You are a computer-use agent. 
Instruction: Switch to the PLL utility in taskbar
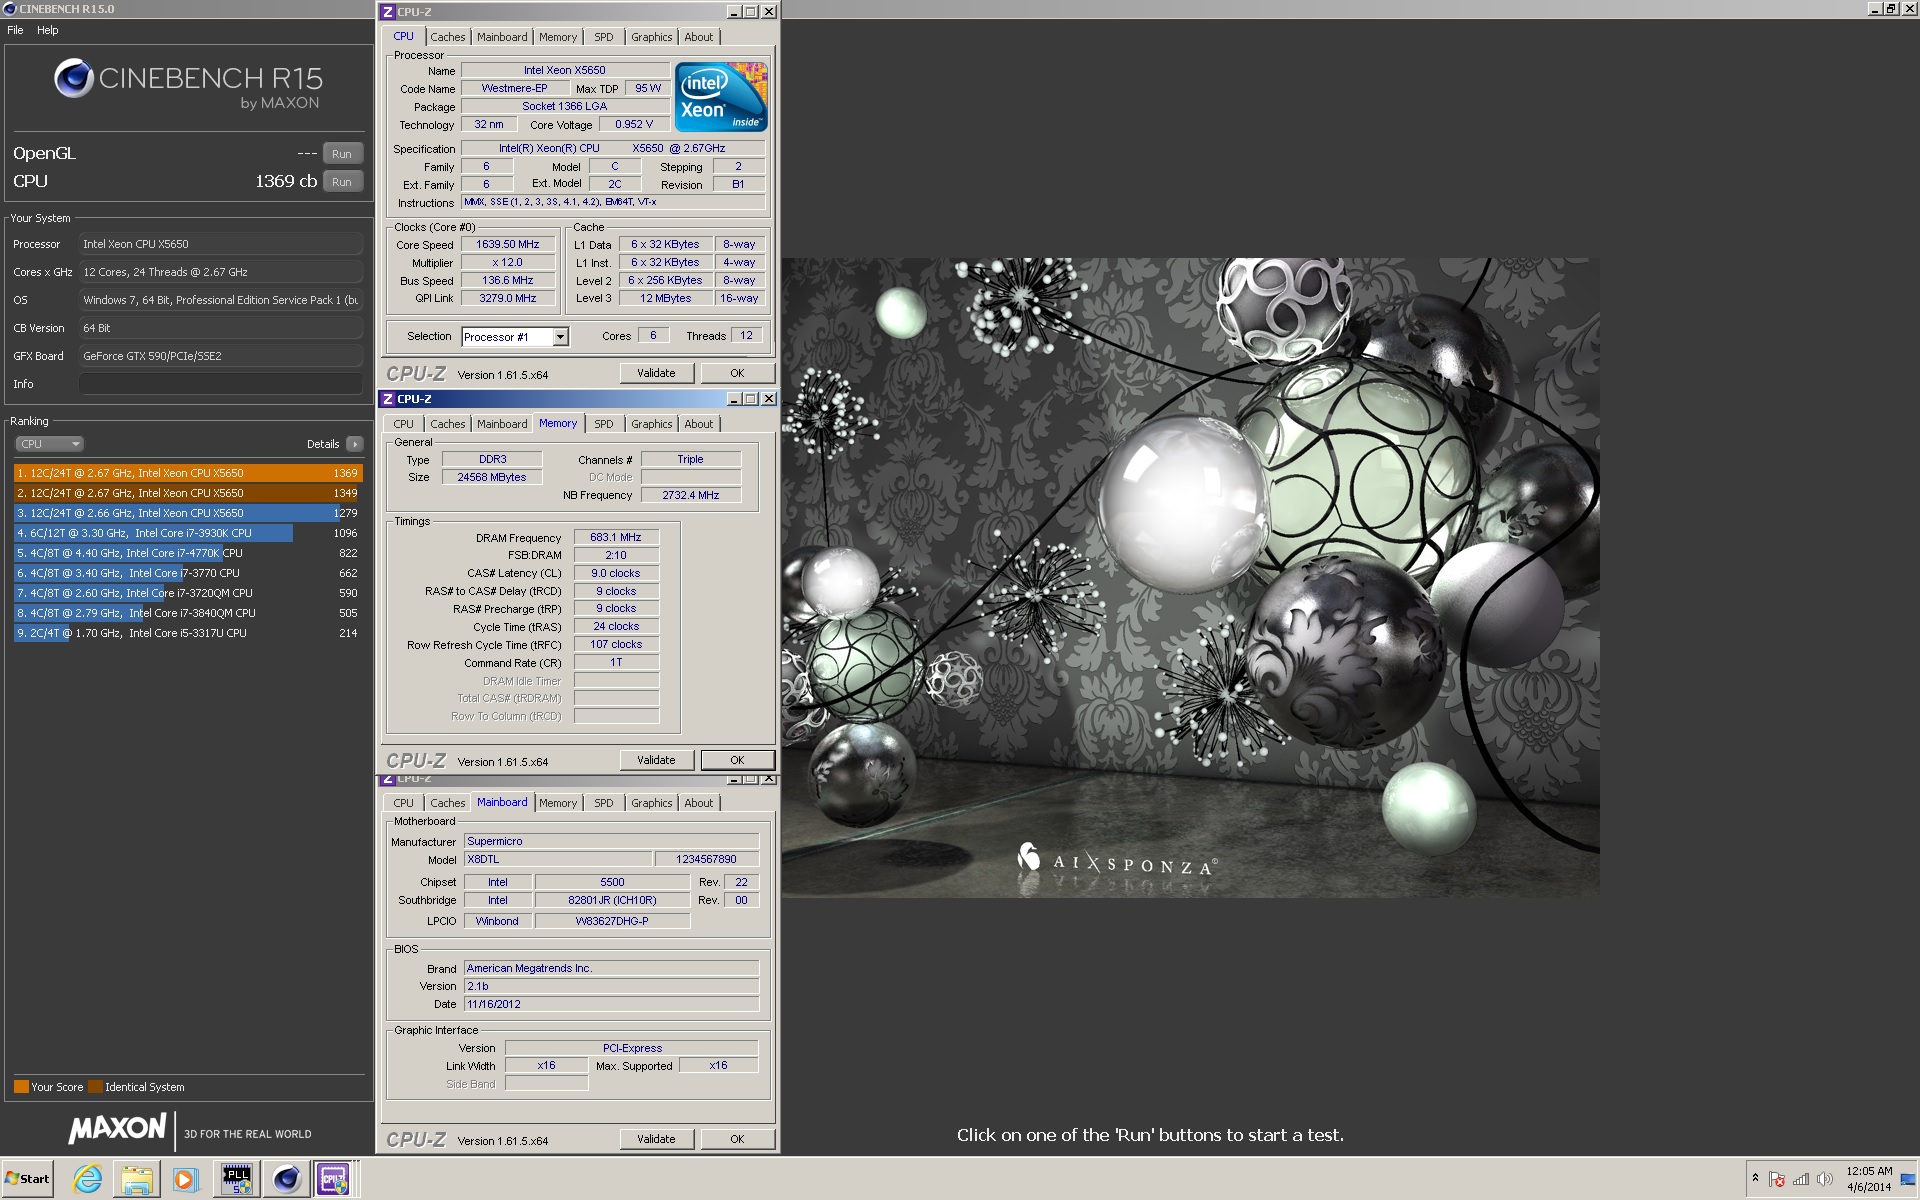(x=237, y=1179)
